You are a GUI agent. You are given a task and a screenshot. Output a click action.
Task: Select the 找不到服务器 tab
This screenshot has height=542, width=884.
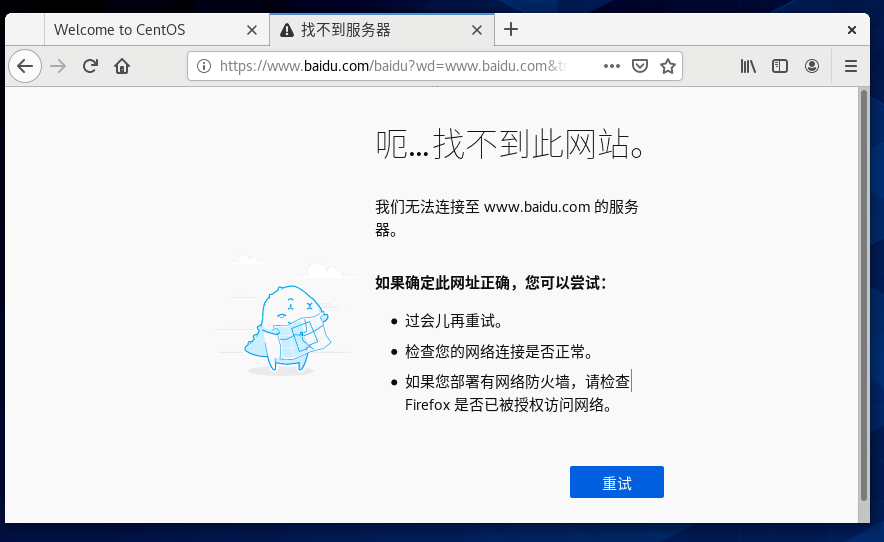[382, 30]
